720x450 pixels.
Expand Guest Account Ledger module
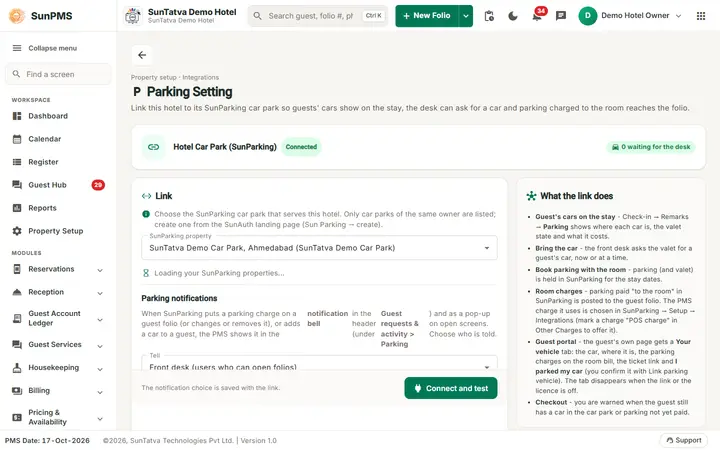coord(100,320)
